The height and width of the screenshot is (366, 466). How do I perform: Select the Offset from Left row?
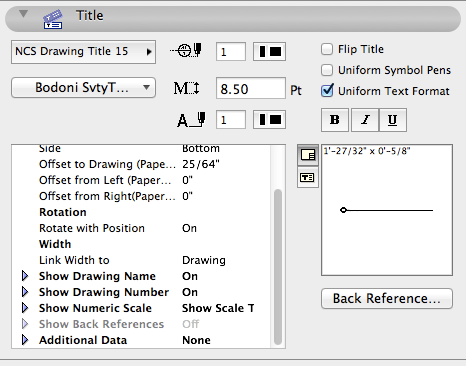(x=142, y=180)
